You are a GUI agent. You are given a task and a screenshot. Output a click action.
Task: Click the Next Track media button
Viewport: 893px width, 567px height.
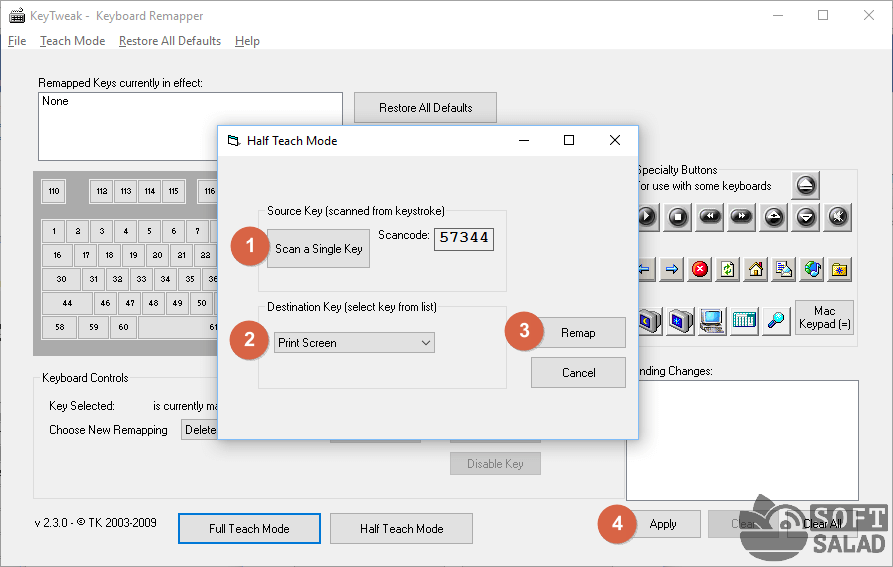741,216
